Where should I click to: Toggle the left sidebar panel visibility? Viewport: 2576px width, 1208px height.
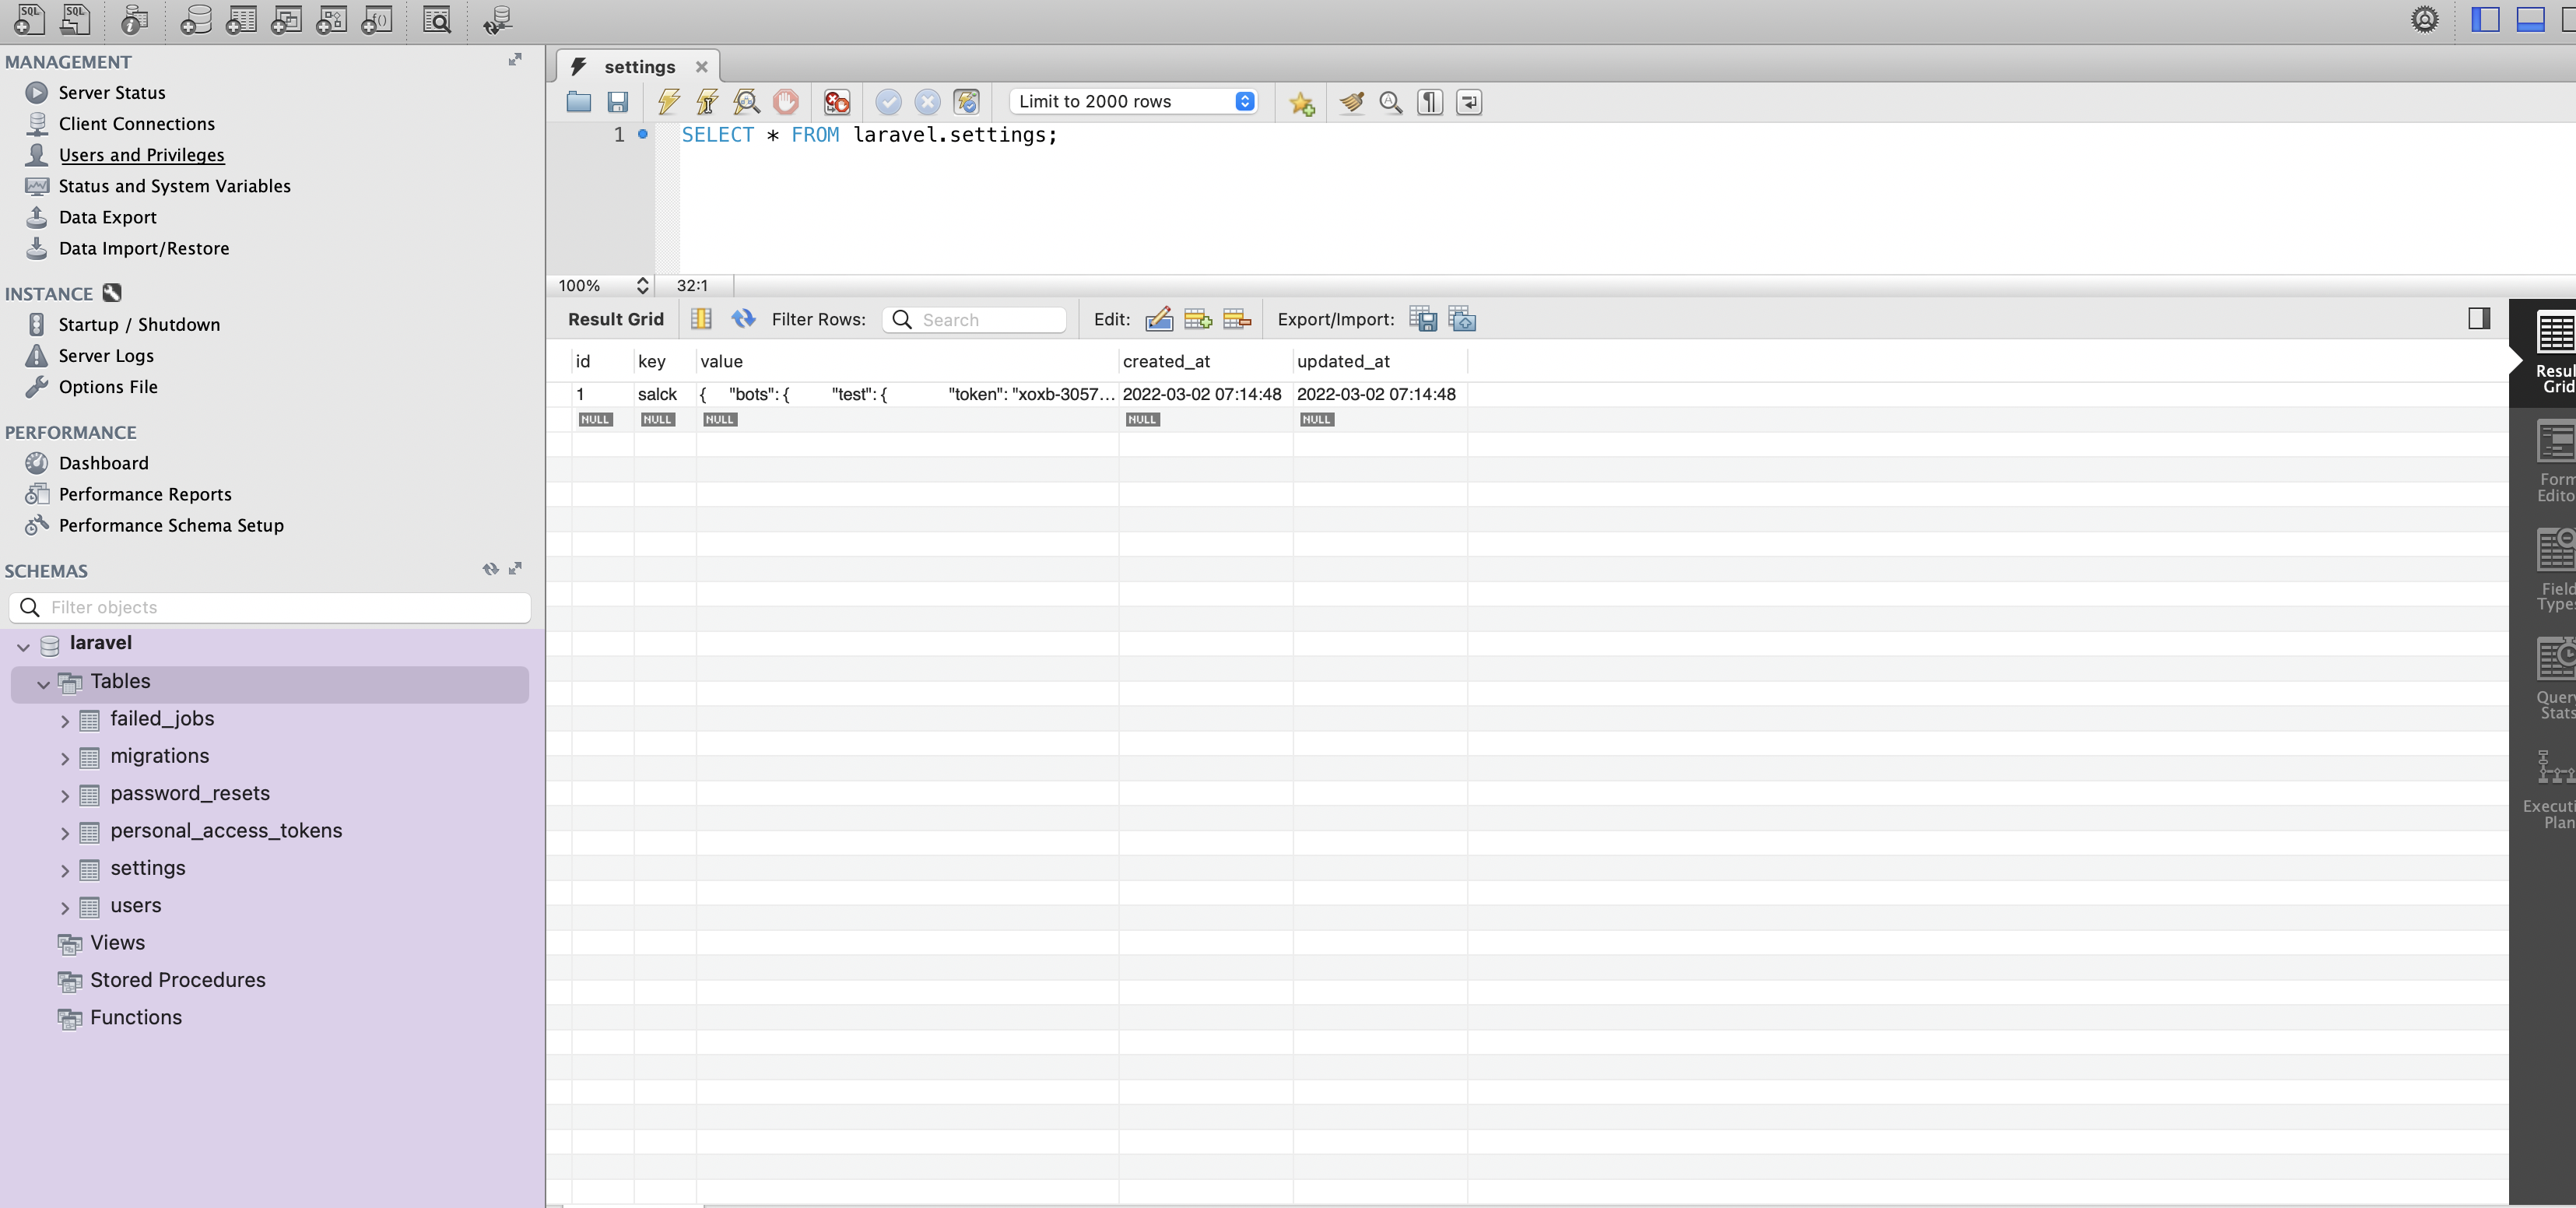pyautogui.click(x=2485, y=19)
